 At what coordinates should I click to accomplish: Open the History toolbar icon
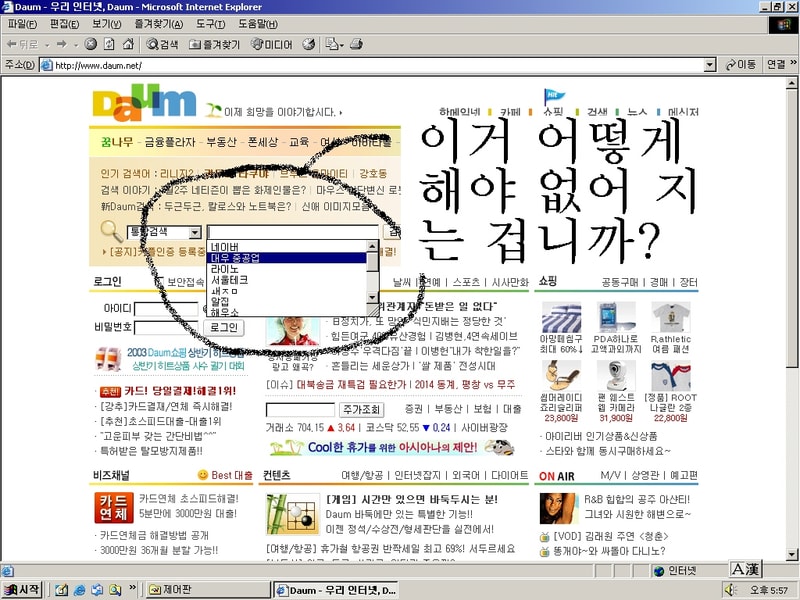pyautogui.click(x=309, y=44)
